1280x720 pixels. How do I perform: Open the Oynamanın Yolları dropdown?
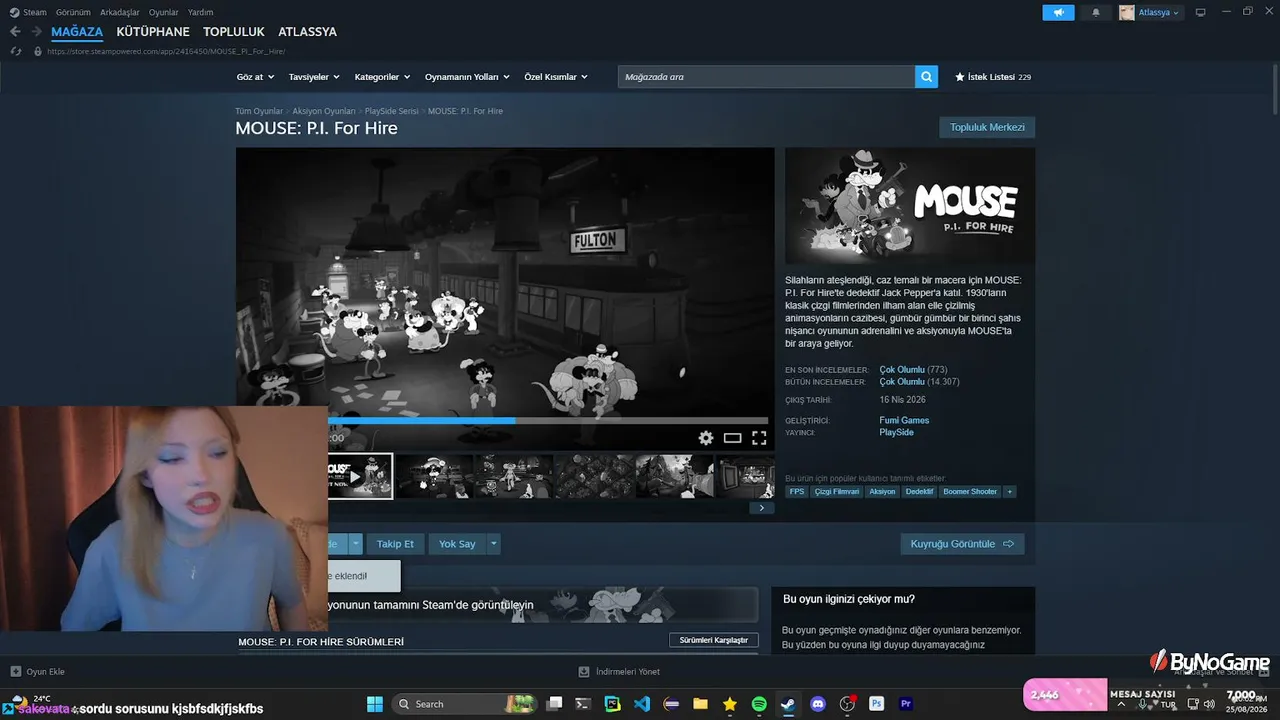click(467, 77)
